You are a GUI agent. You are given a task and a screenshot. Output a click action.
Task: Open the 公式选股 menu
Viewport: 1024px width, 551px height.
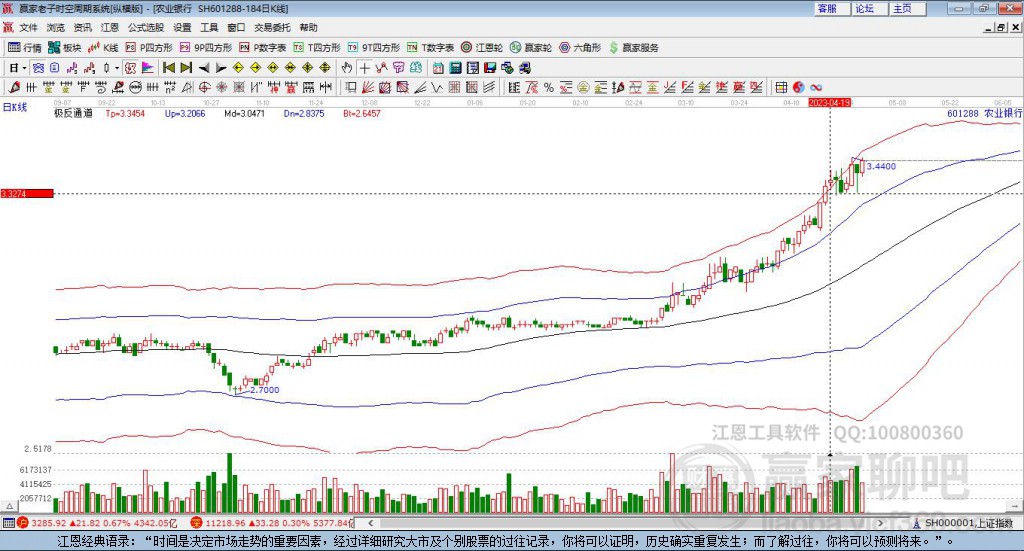click(x=146, y=27)
